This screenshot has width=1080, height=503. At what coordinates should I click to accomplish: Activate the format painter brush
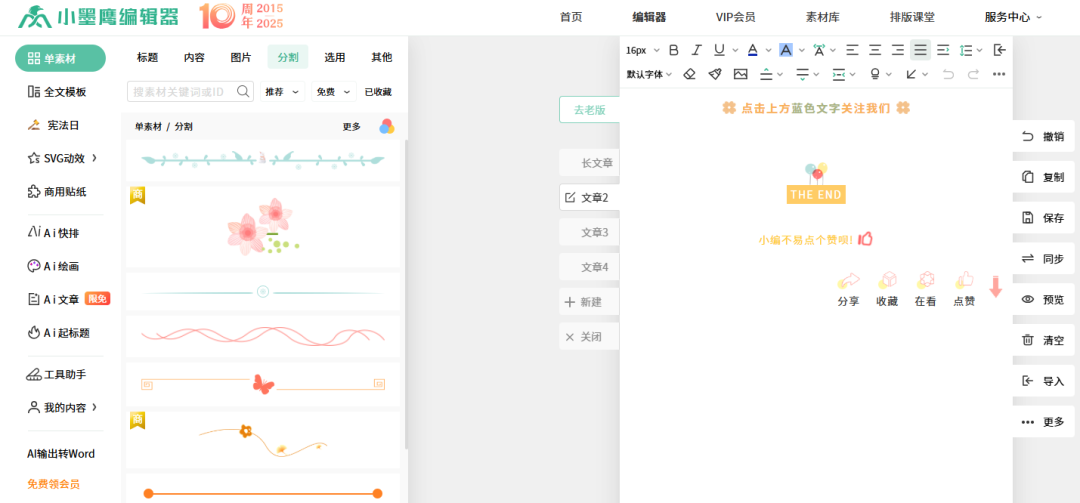click(715, 74)
